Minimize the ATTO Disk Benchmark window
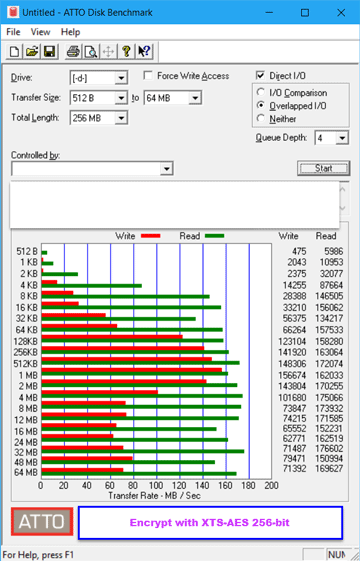Image resolution: width=360 pixels, height=561 pixels. 269,13
